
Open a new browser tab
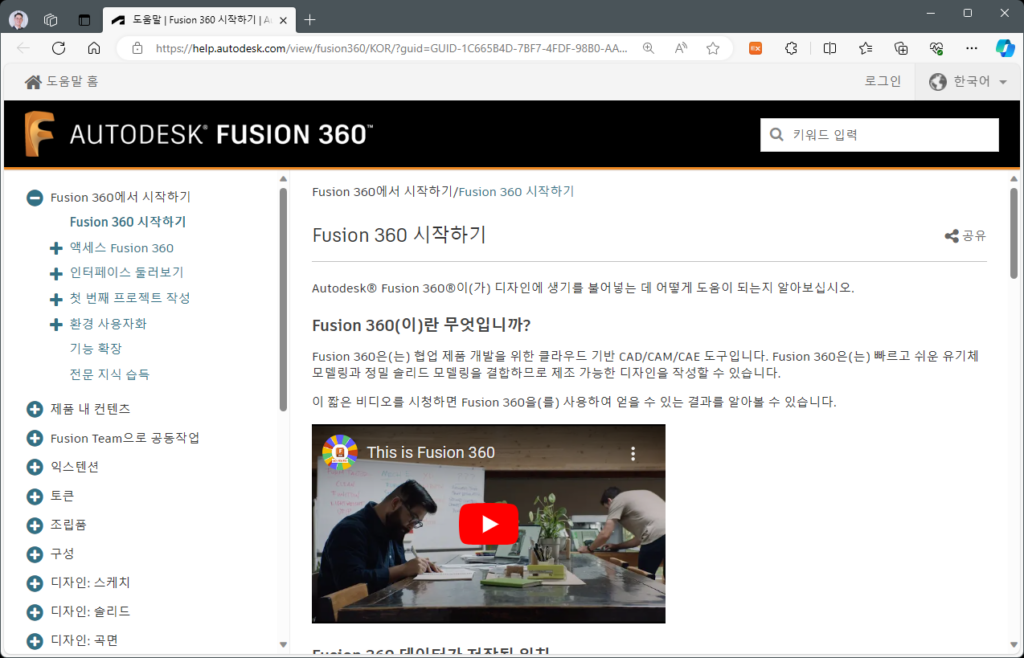point(310,20)
